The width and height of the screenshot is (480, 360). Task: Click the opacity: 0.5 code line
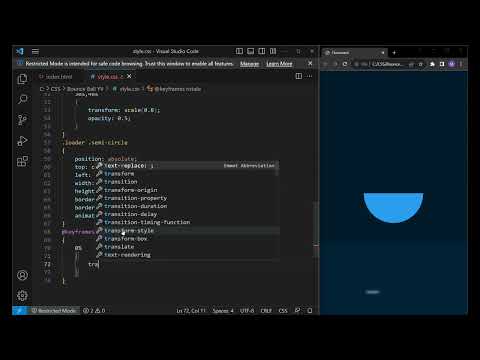[109, 118]
